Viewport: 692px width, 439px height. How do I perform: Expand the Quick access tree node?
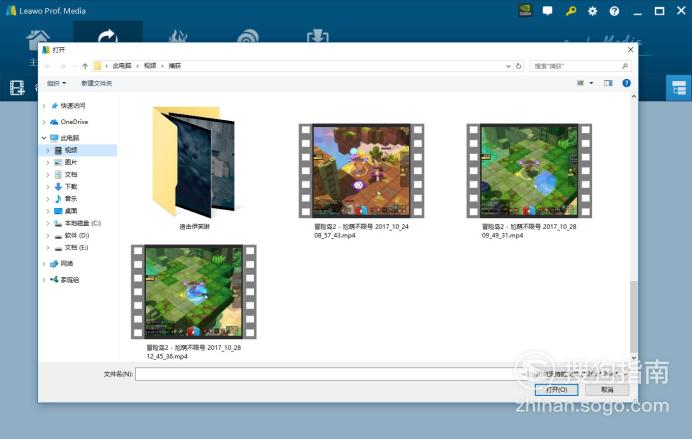(x=44, y=106)
